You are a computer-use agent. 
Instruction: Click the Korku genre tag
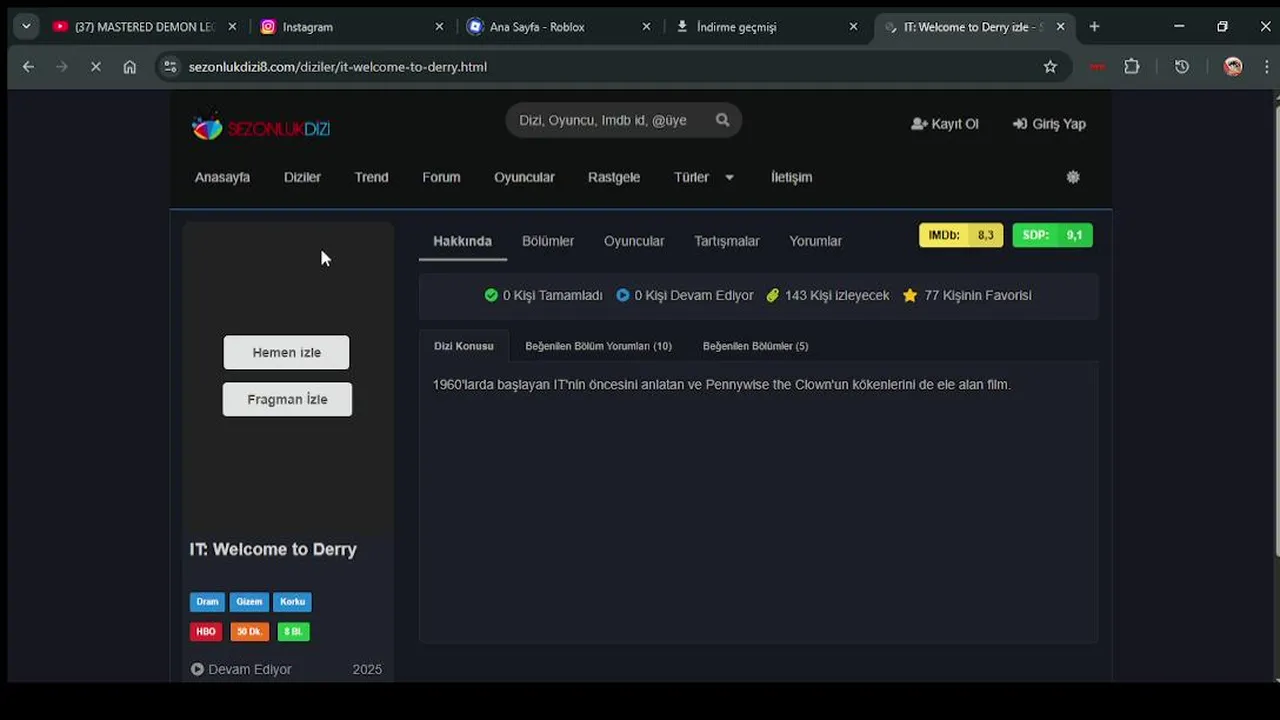[293, 602]
